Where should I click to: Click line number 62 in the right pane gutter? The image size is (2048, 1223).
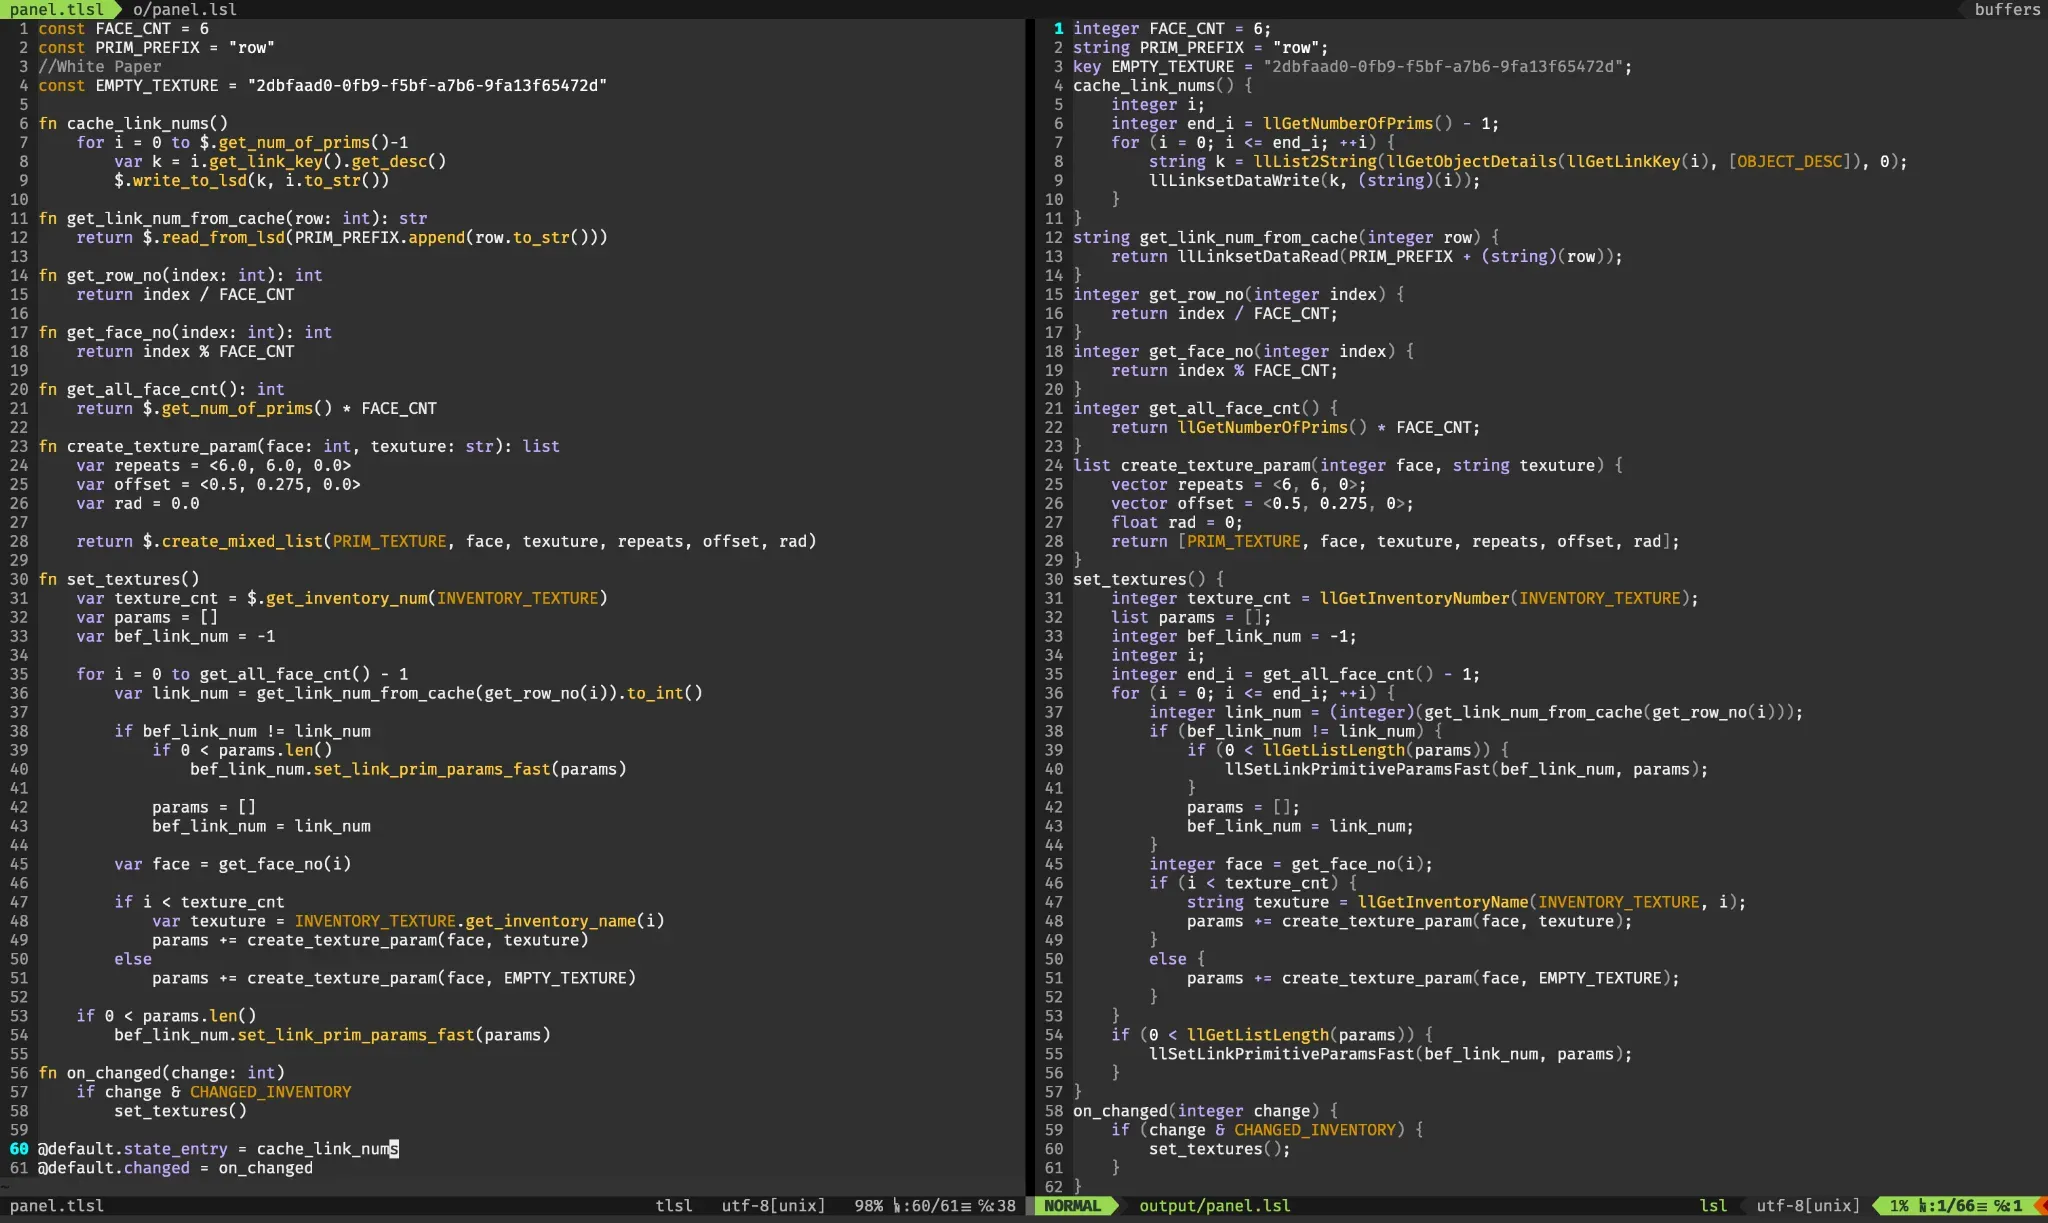pos(1054,1187)
